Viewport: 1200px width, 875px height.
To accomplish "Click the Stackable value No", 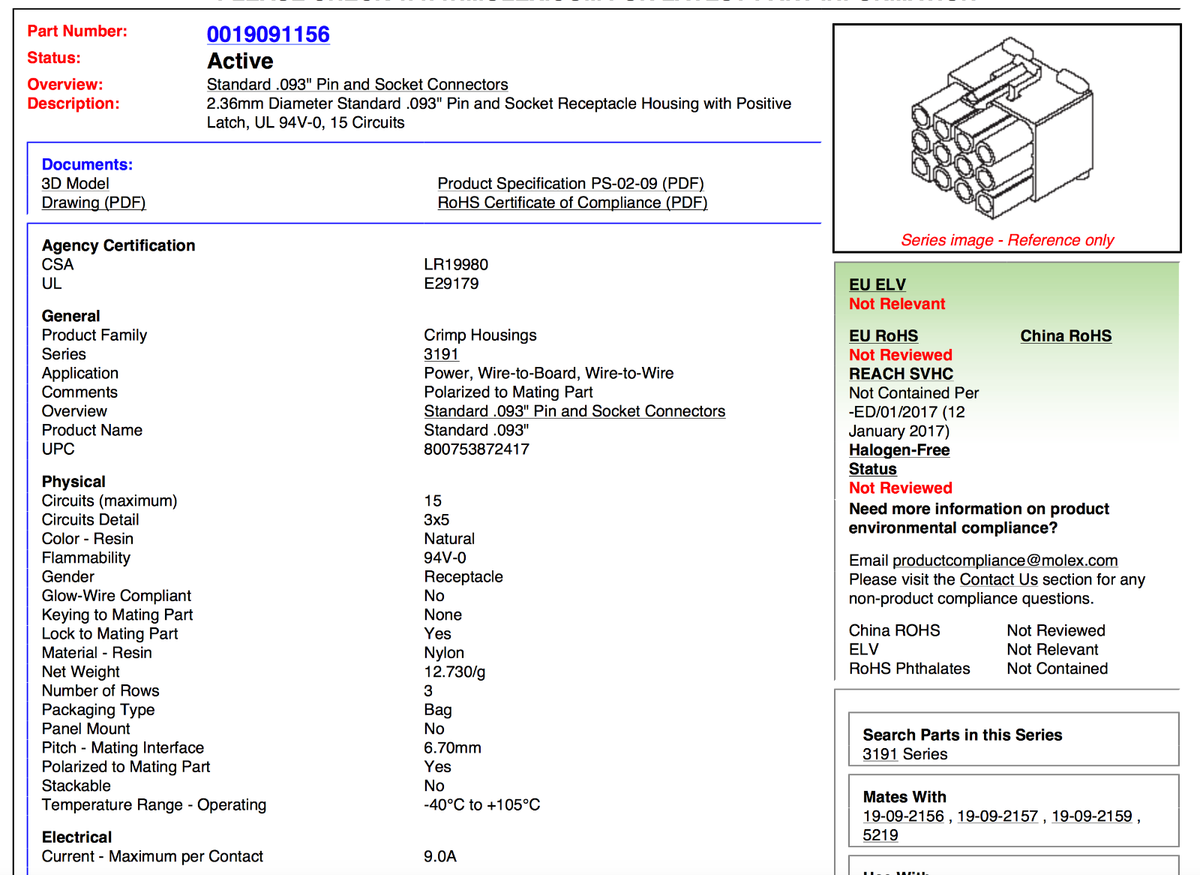I will [434, 786].
